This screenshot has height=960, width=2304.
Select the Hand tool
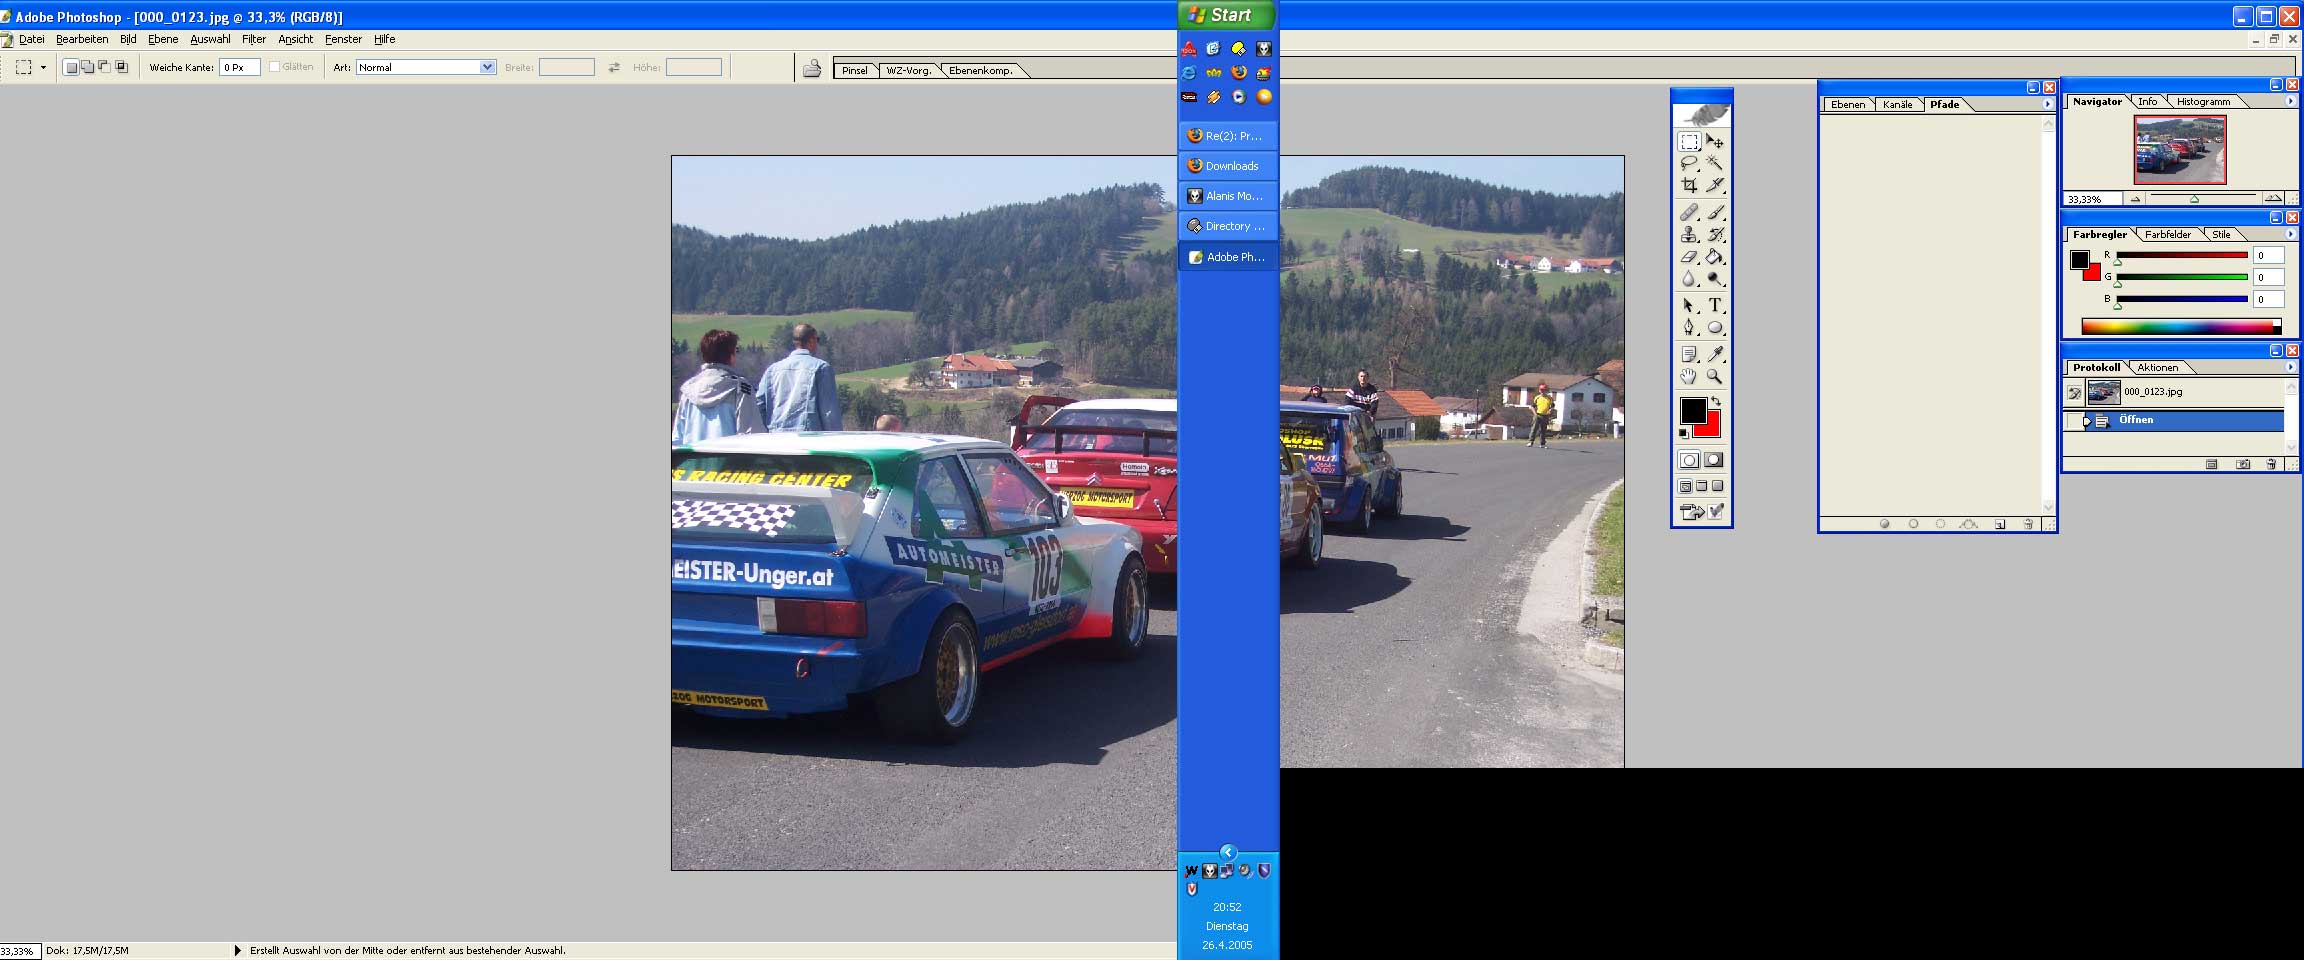click(x=1689, y=377)
